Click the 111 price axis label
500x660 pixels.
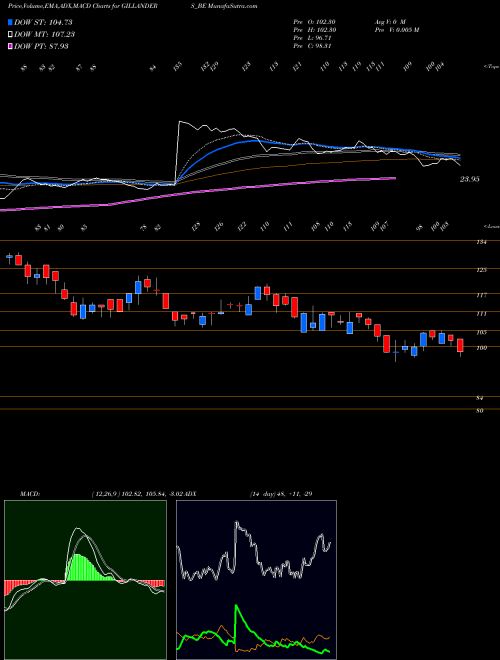[x=482, y=314]
